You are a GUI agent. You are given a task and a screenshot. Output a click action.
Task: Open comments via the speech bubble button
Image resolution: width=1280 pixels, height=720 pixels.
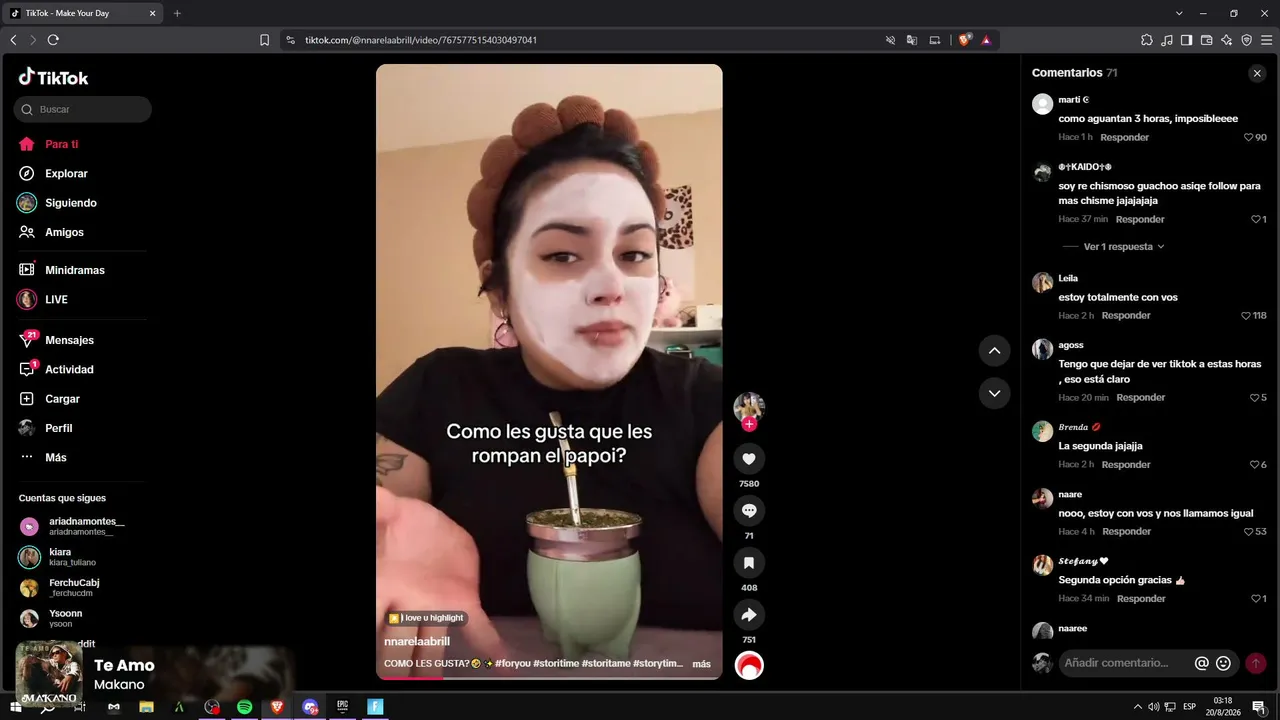coord(749,511)
